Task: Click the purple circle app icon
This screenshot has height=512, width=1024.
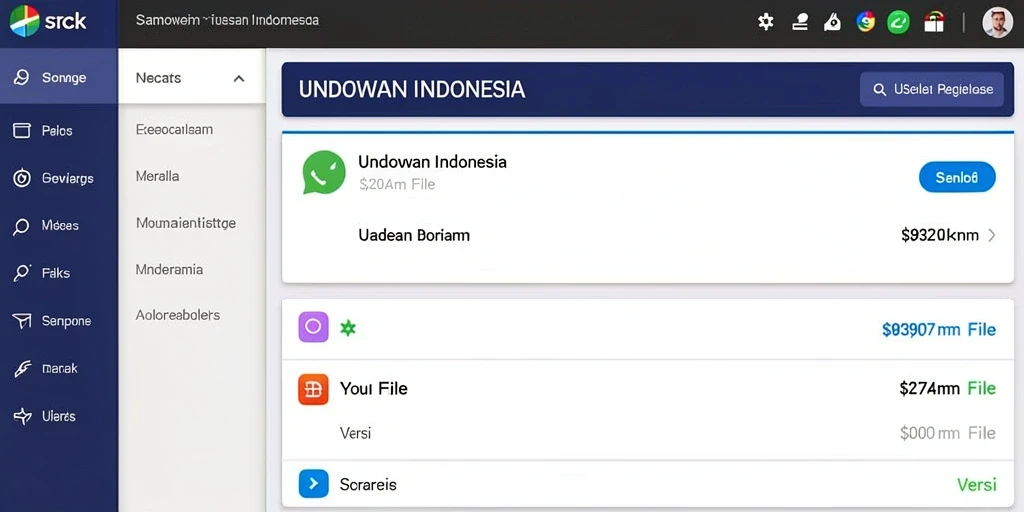Action: click(x=313, y=327)
